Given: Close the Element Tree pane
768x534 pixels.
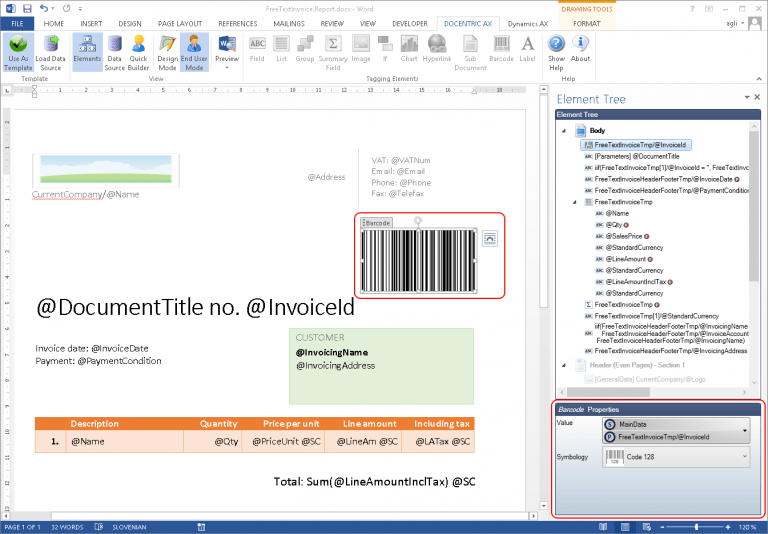Looking at the screenshot, I should point(757,97).
